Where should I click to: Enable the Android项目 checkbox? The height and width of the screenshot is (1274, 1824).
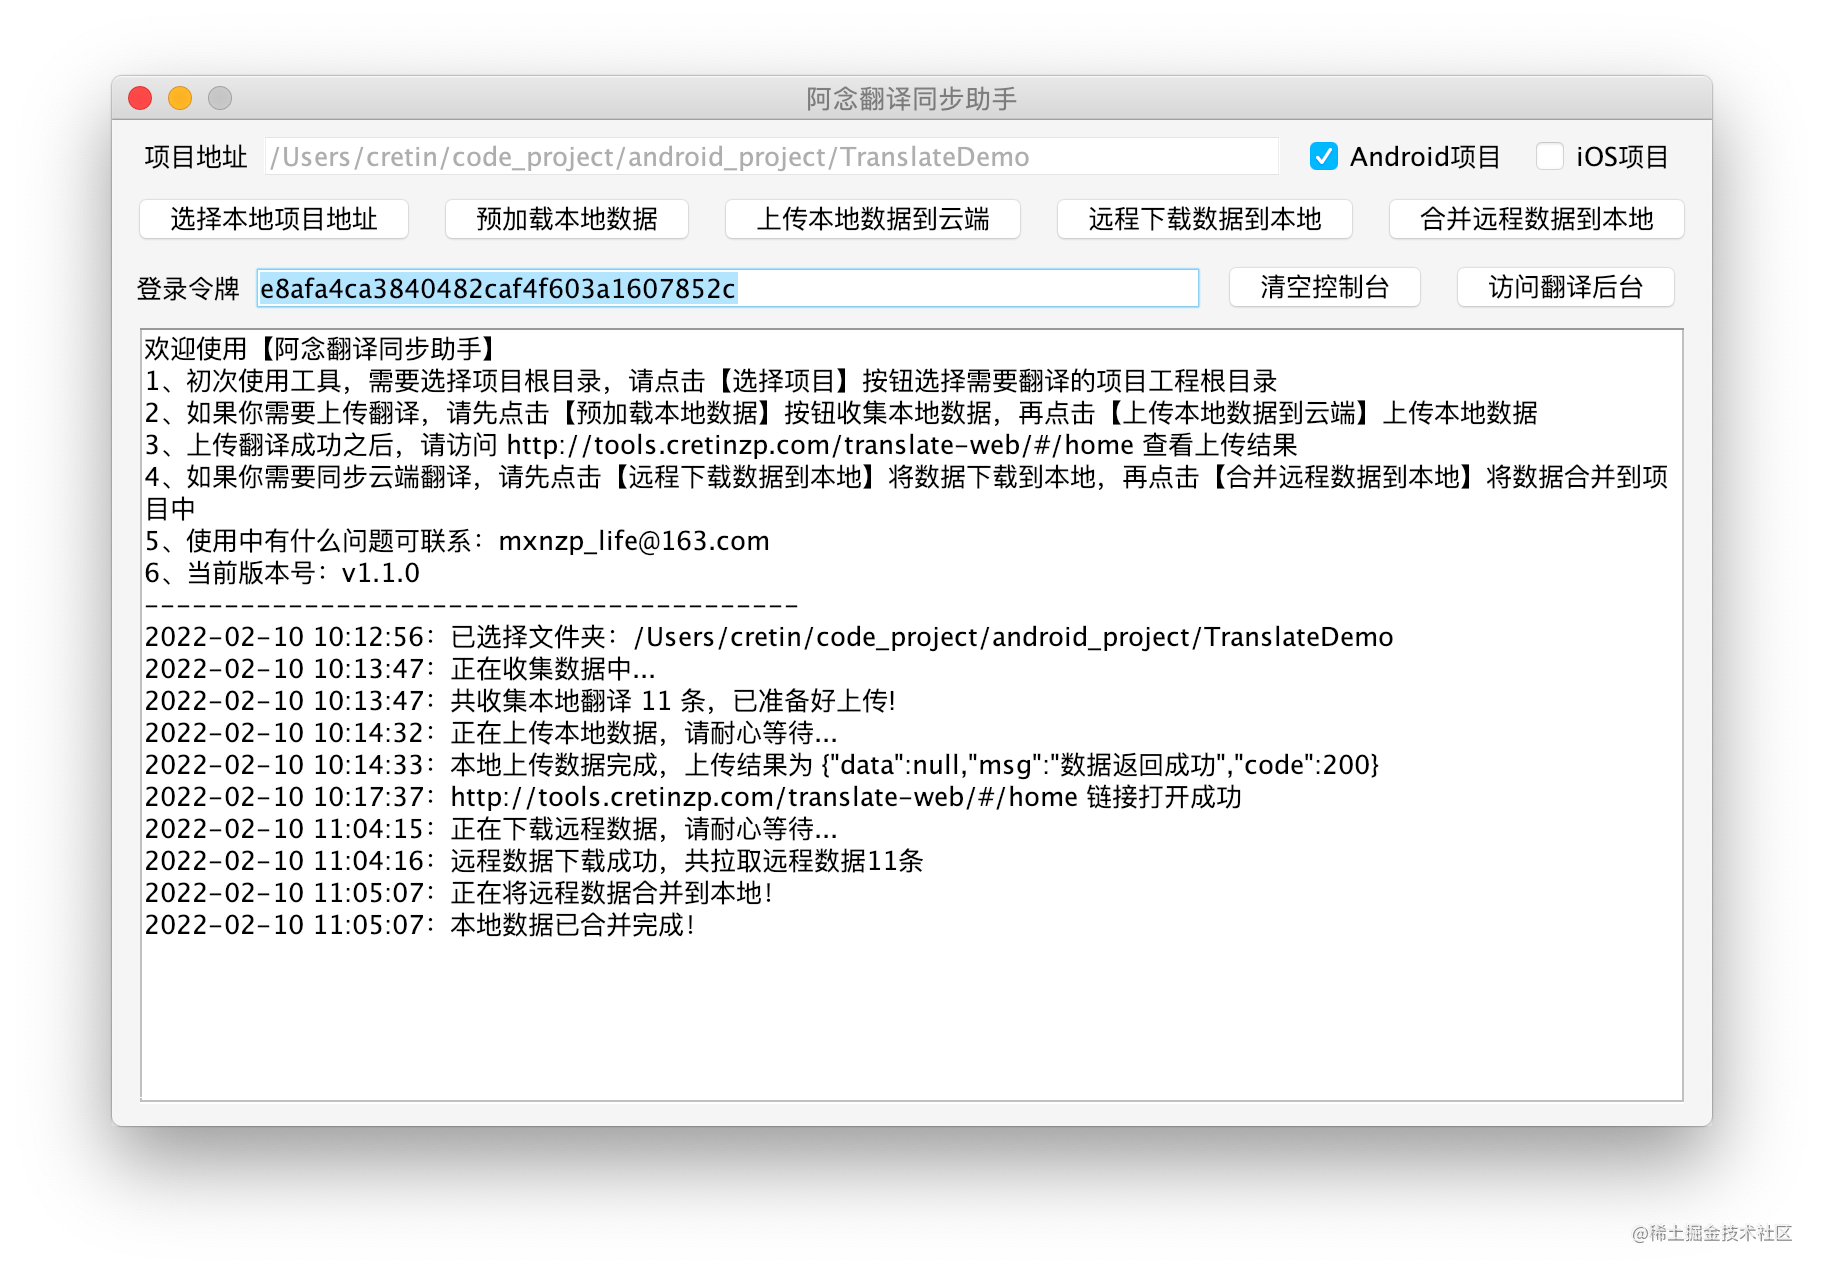click(x=1324, y=156)
